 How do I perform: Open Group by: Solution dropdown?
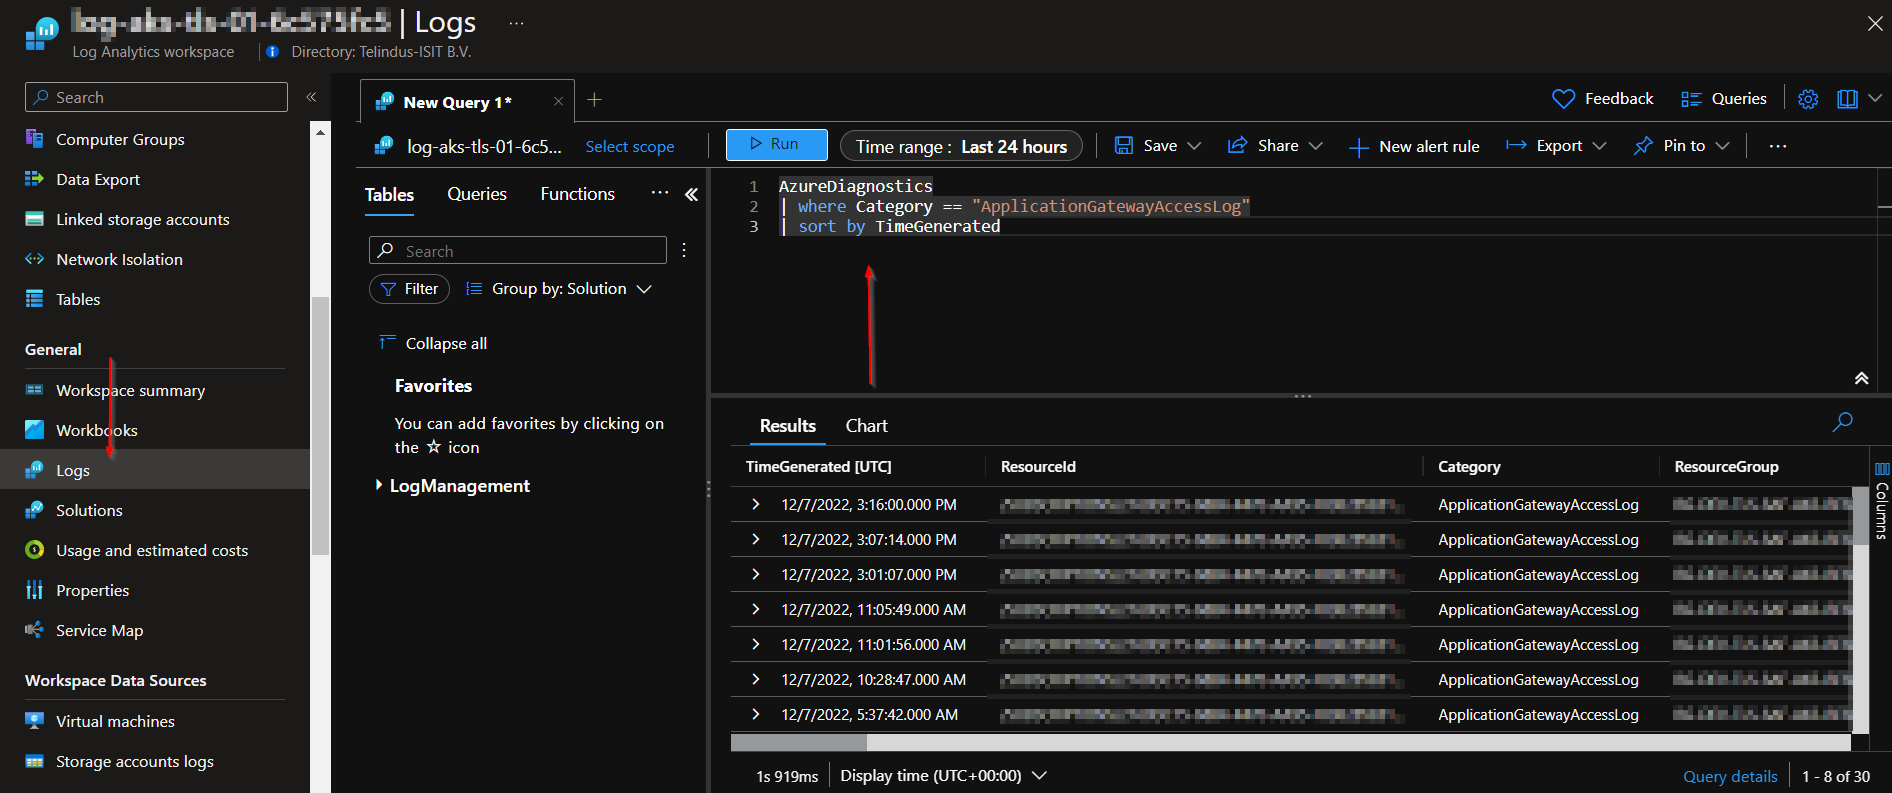pyautogui.click(x=559, y=289)
